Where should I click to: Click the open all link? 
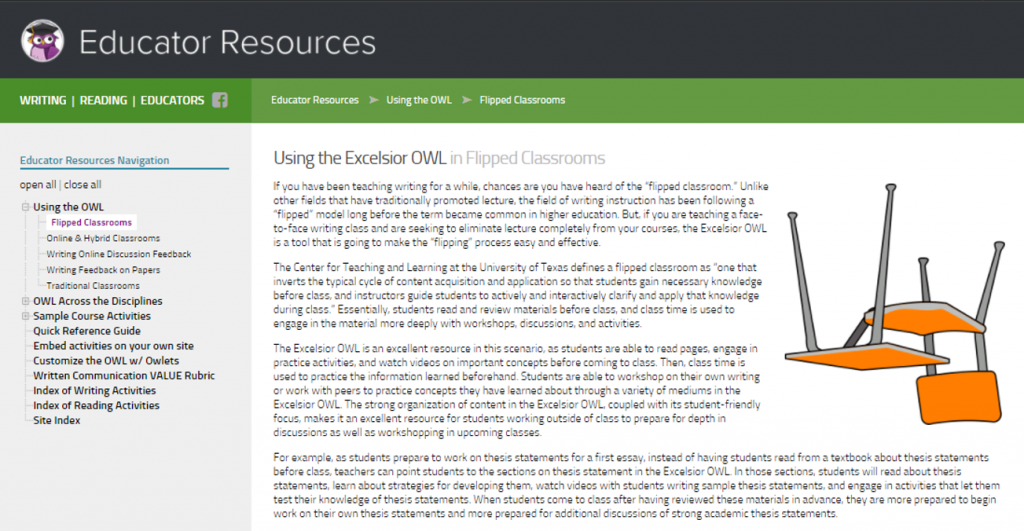click(x=38, y=185)
